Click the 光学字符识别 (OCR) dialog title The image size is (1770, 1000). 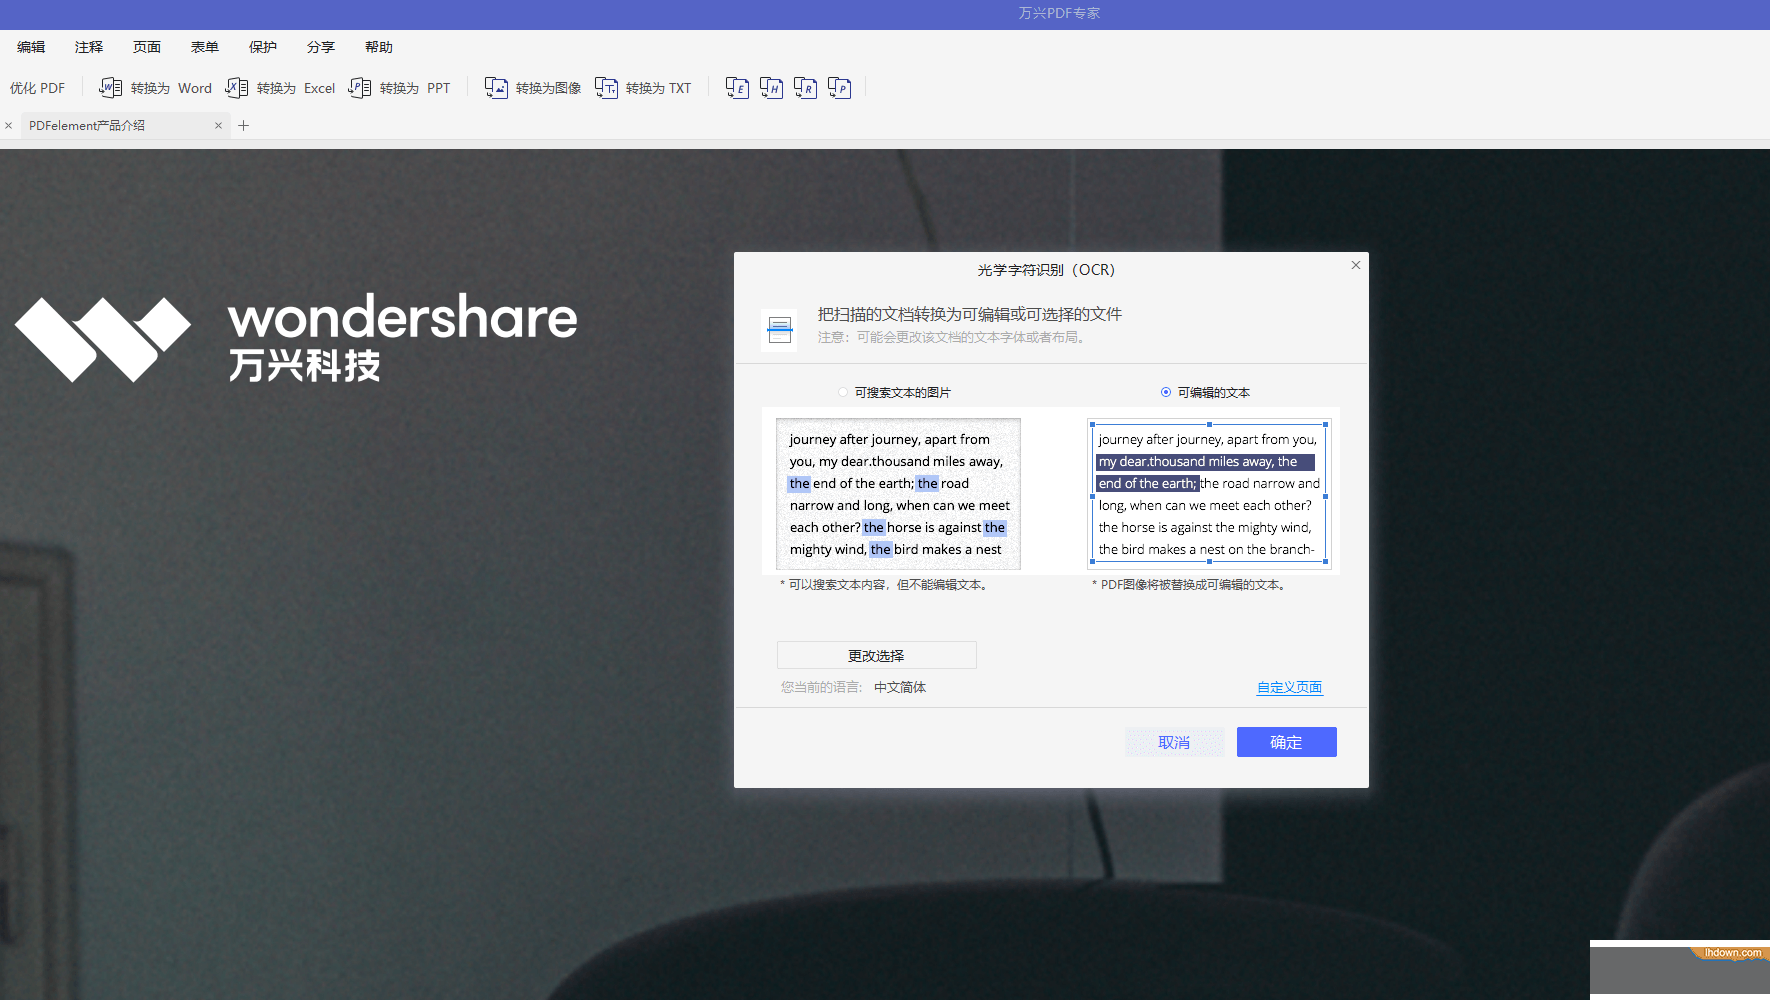pyautogui.click(x=1046, y=270)
